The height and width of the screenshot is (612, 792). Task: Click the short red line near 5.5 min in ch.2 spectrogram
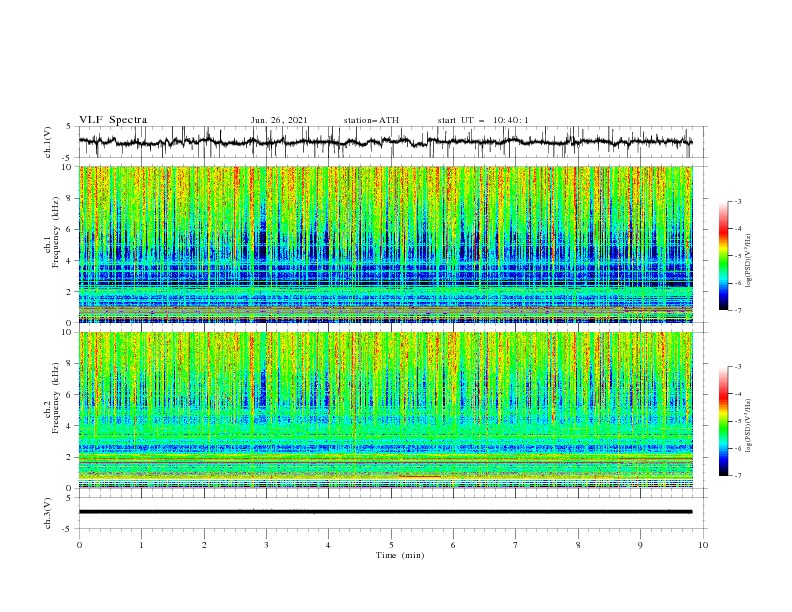pyautogui.click(x=419, y=477)
